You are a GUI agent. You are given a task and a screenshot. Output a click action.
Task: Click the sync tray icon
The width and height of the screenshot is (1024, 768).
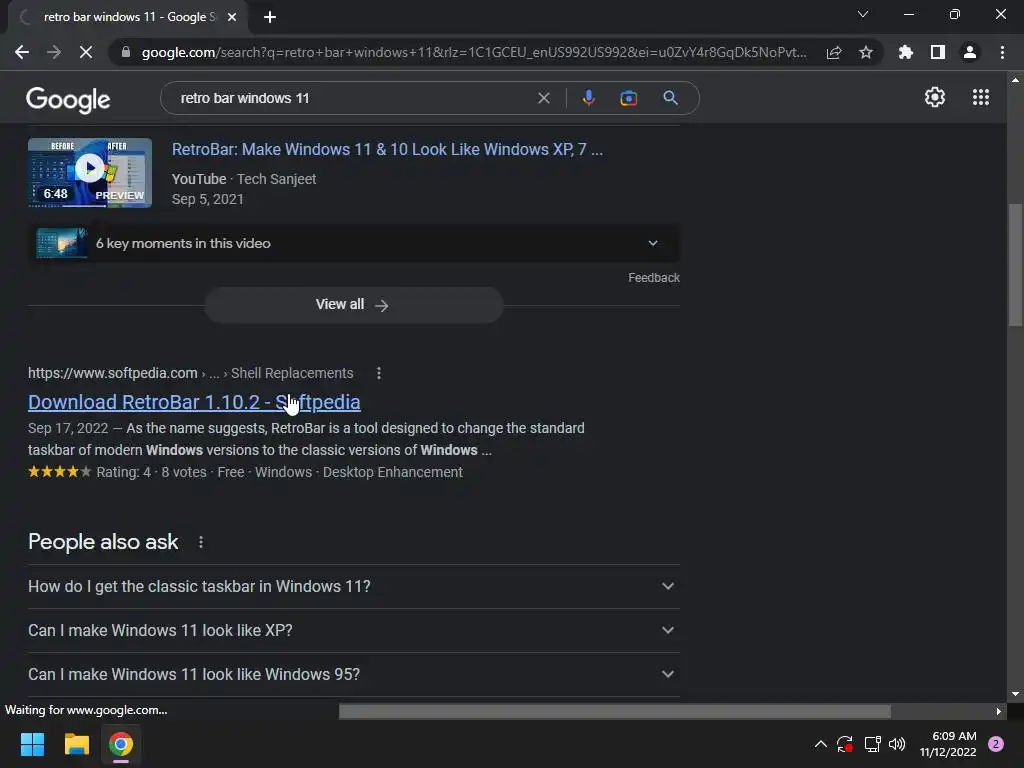pos(844,744)
